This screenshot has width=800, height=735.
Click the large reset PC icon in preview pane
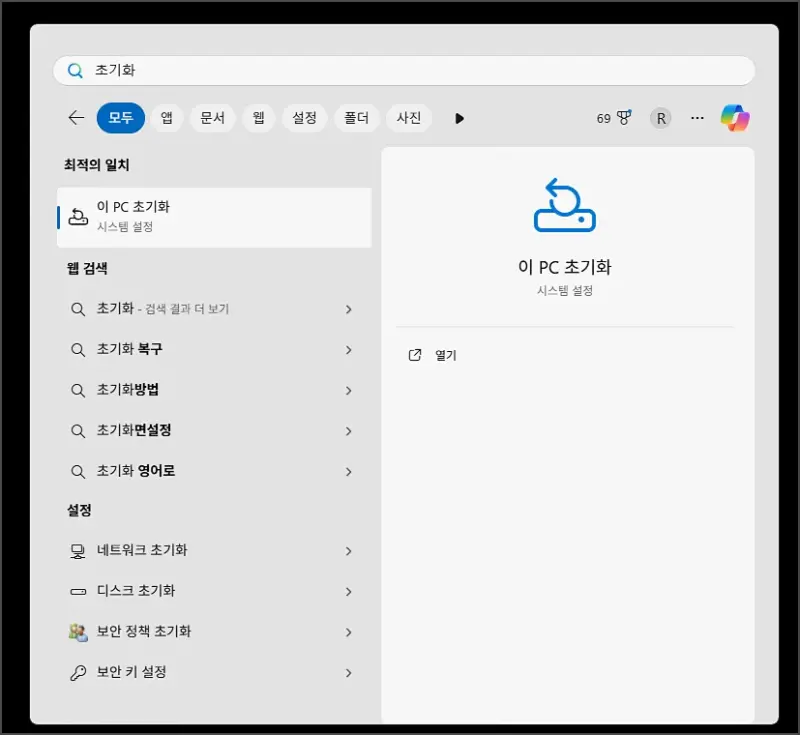pos(565,205)
